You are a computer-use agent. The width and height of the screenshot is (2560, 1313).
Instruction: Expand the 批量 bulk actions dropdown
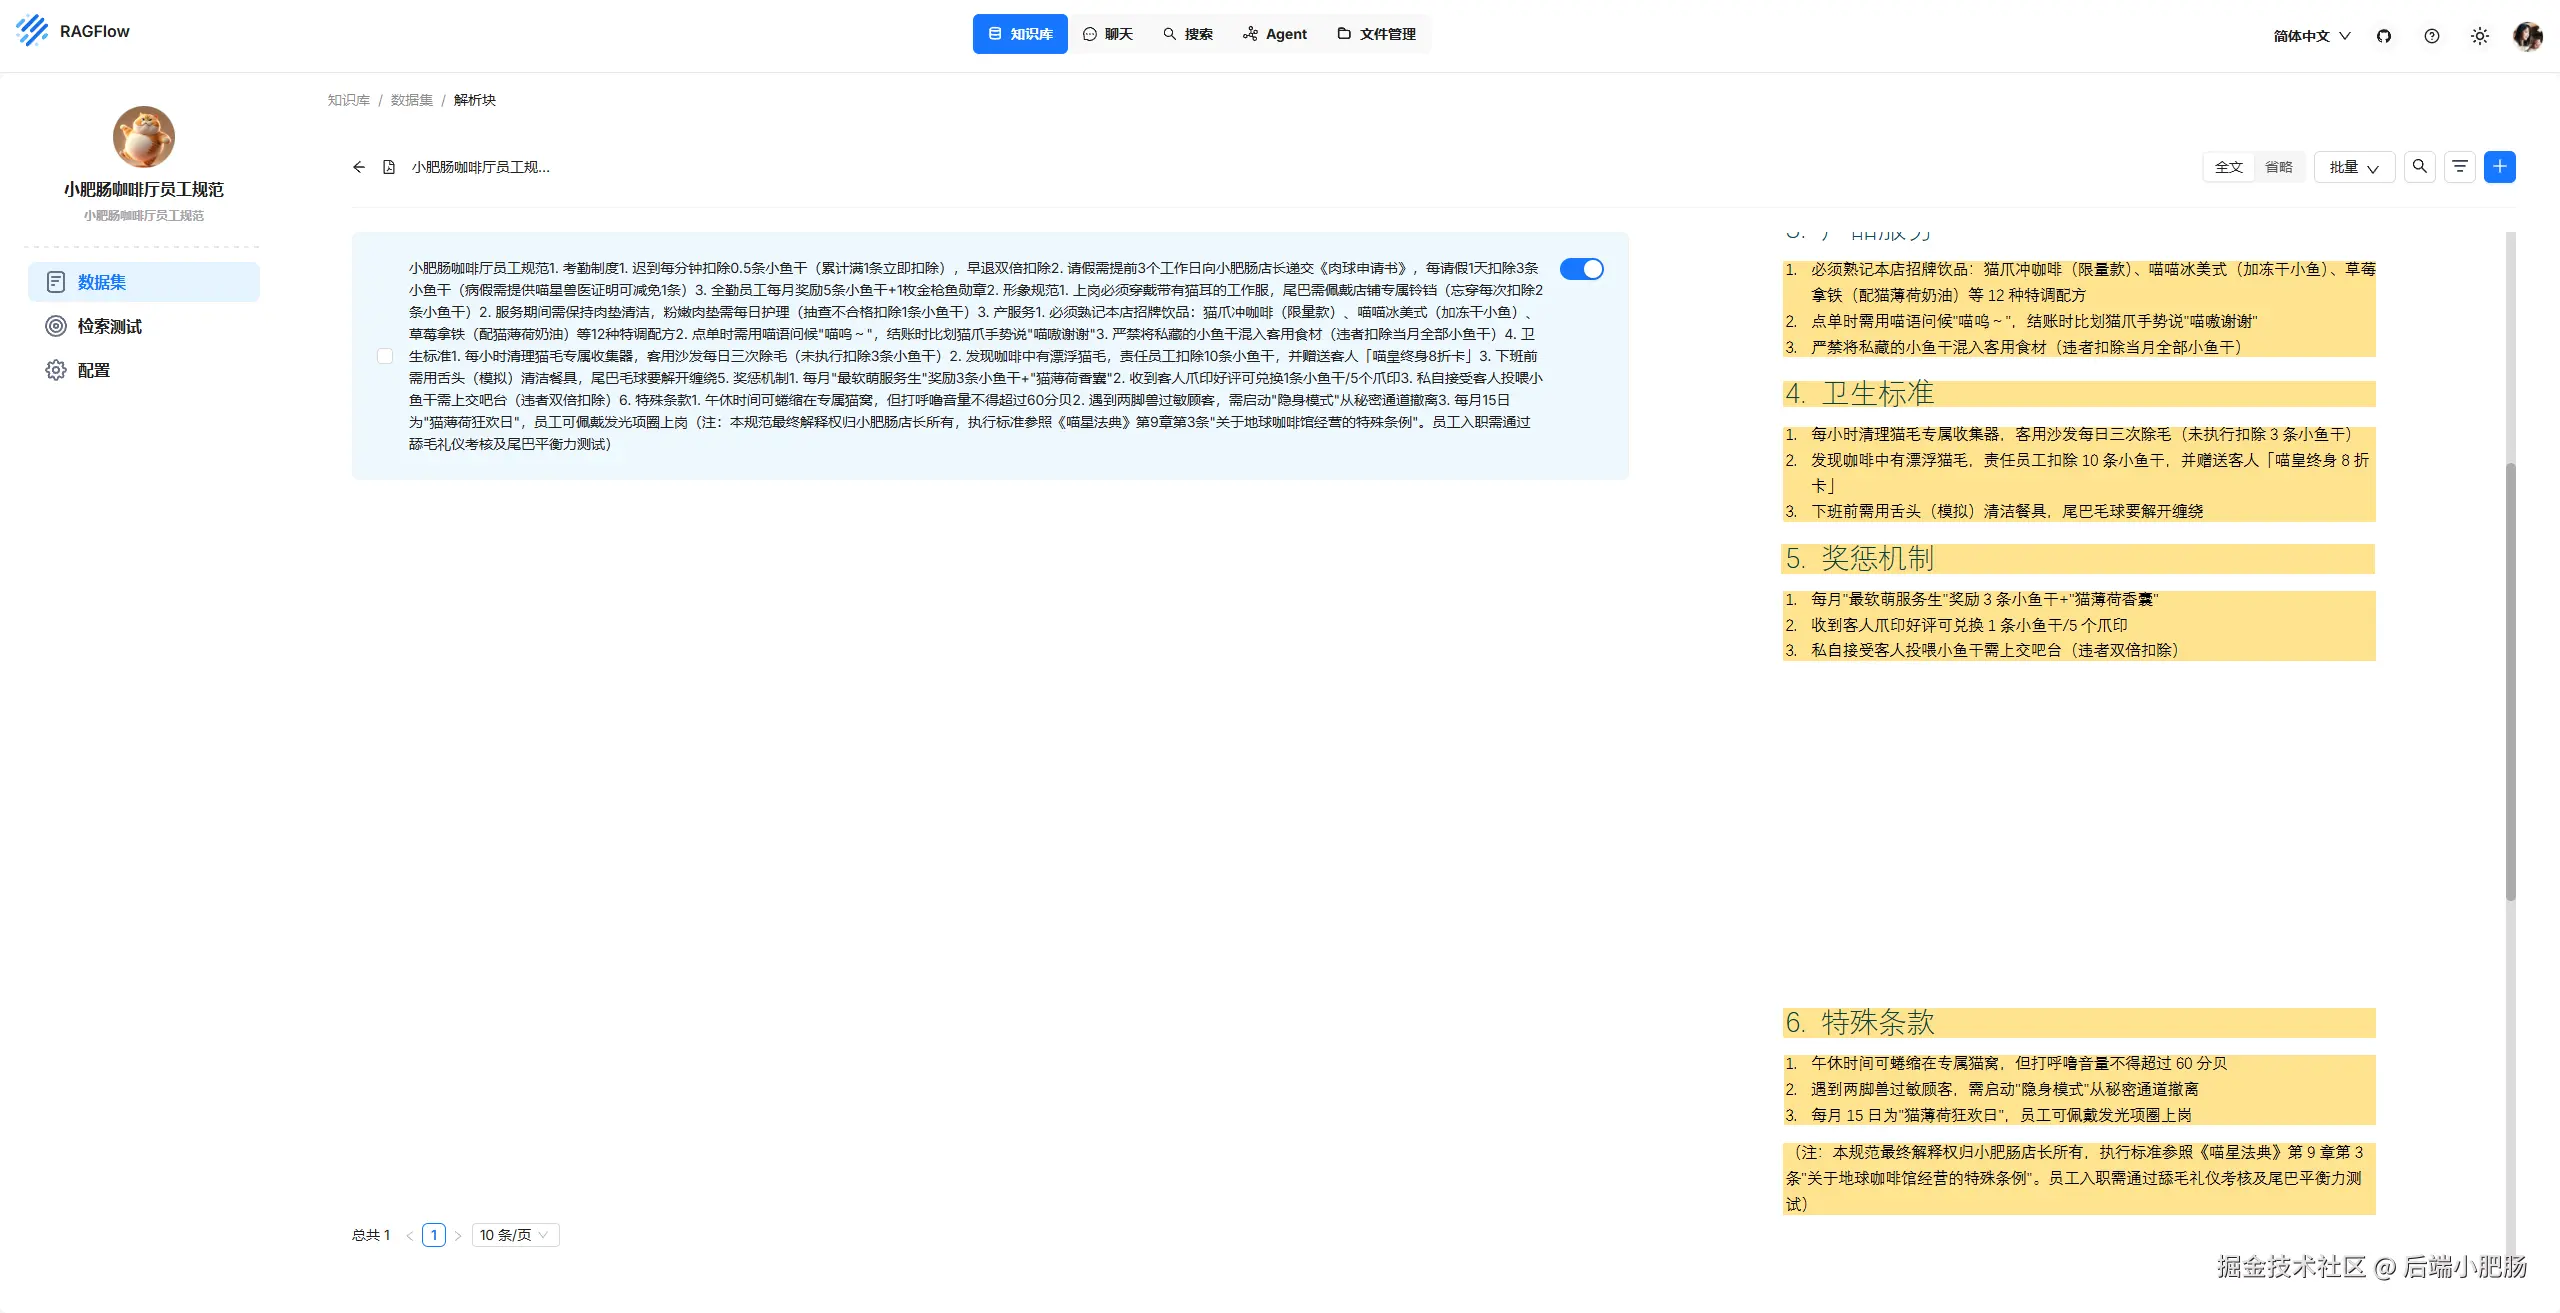[2353, 167]
